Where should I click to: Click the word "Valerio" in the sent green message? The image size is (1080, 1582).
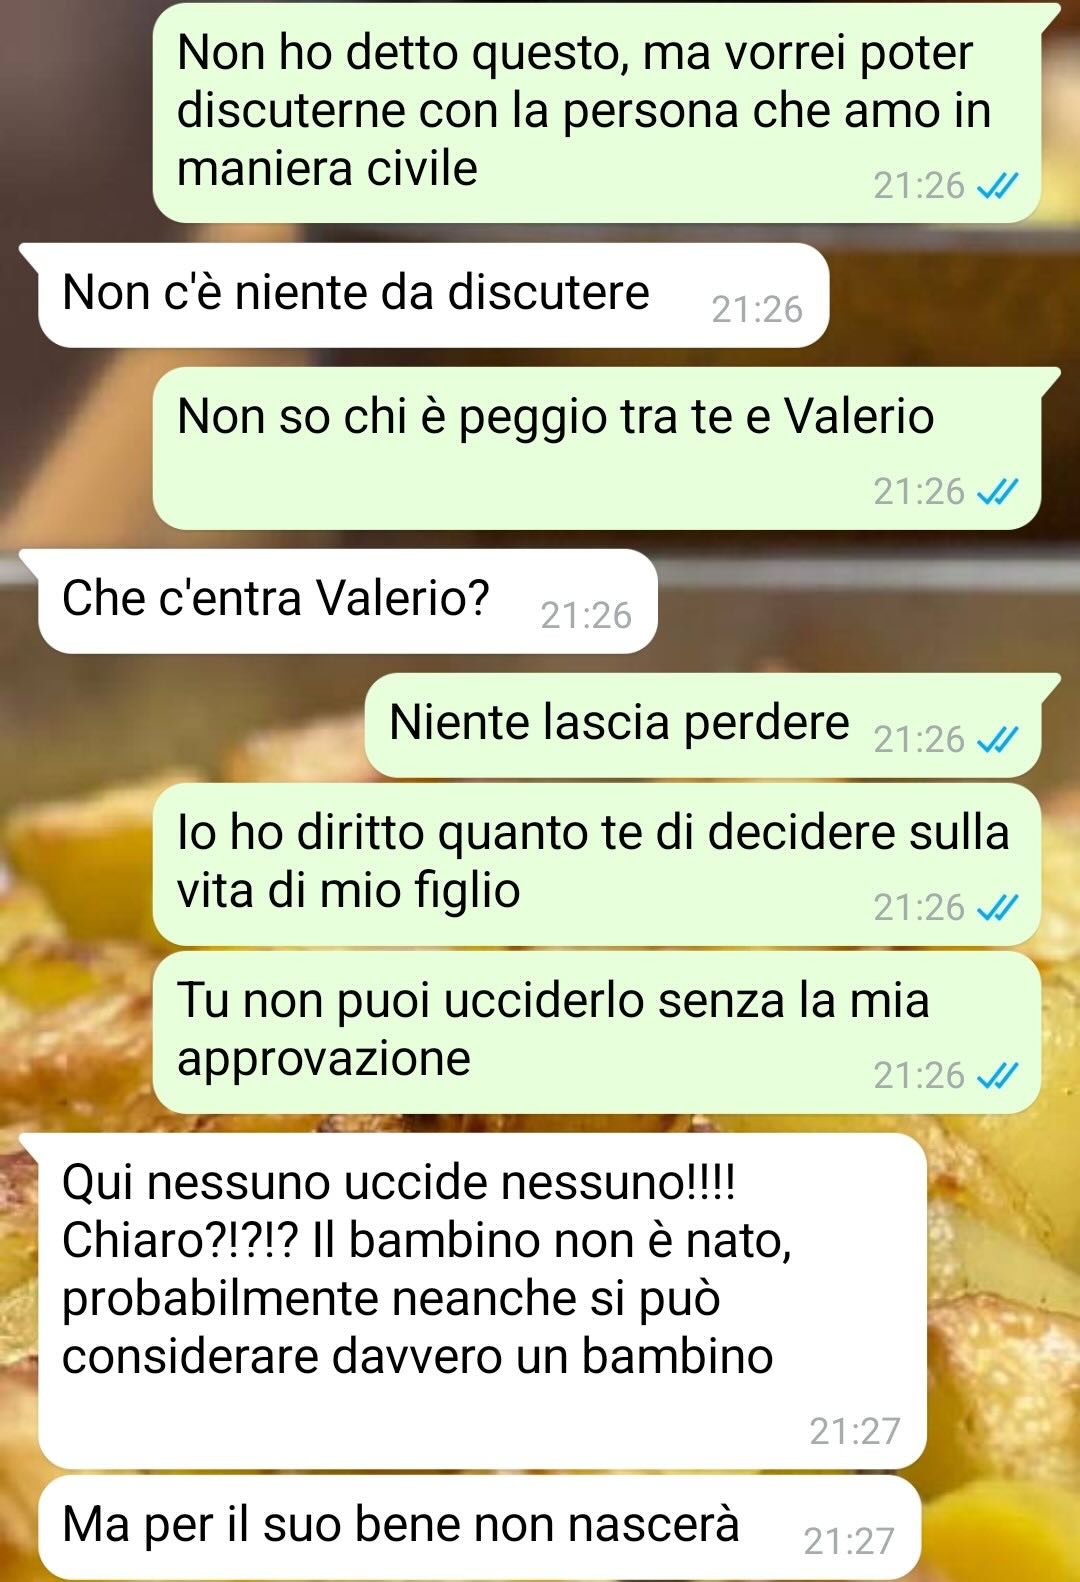click(x=858, y=417)
